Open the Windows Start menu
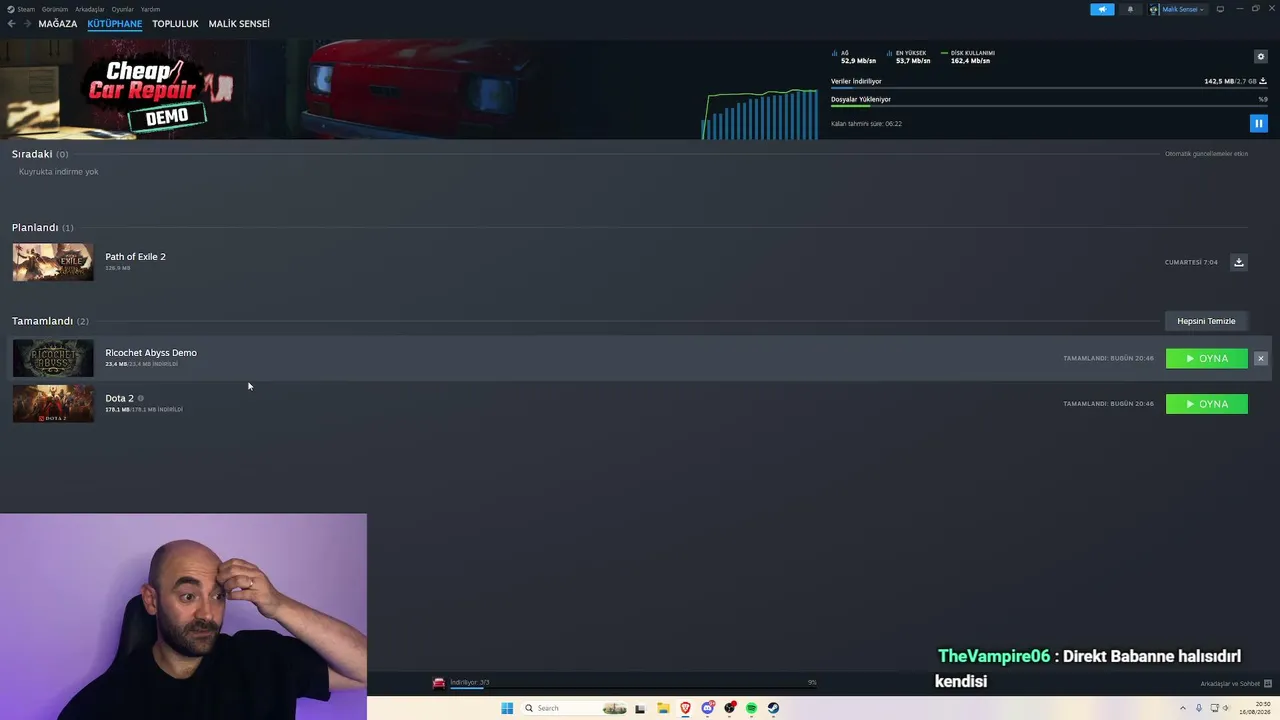1280x720 pixels. tap(507, 708)
